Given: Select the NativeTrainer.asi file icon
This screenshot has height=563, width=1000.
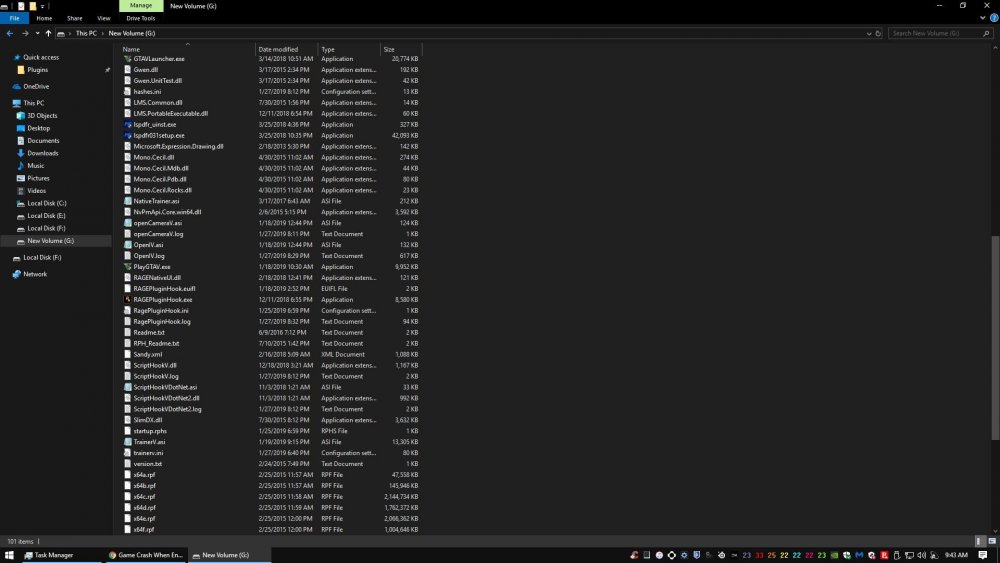Looking at the screenshot, I should pos(128,201).
